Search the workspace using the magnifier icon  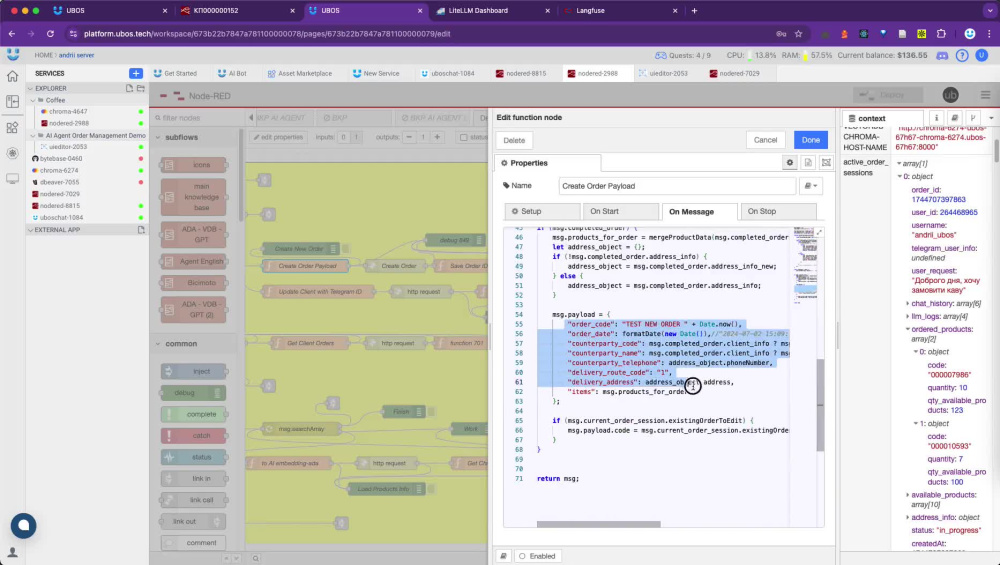tap(255, 559)
